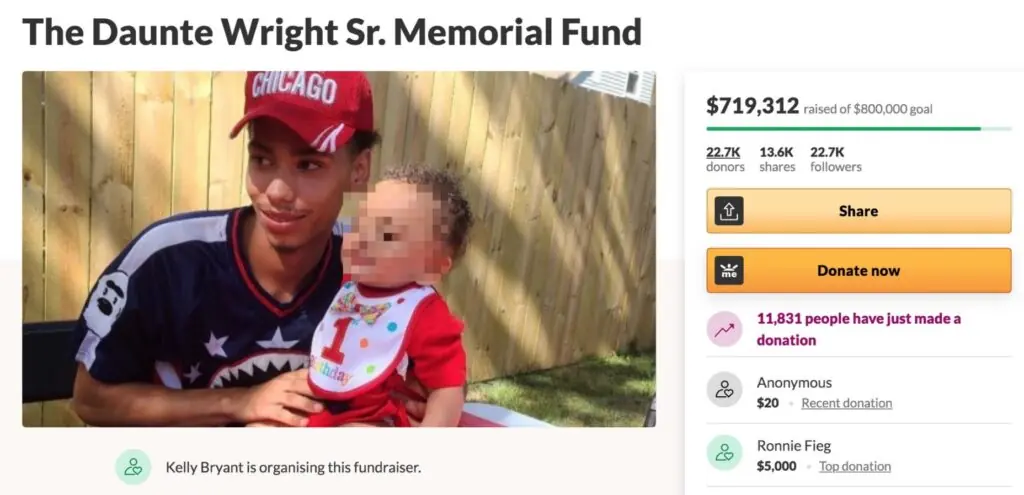
Task: Open the Top donation link
Action: pyautogui.click(x=855, y=466)
